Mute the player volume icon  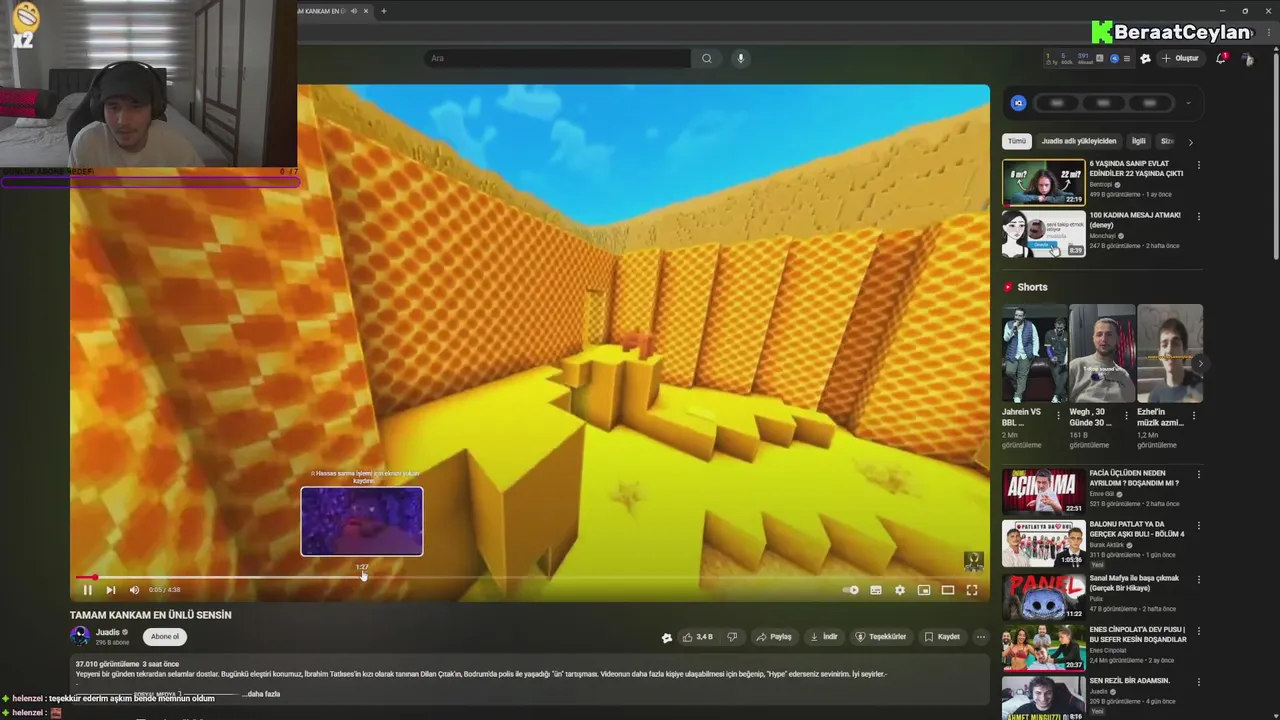click(x=134, y=590)
